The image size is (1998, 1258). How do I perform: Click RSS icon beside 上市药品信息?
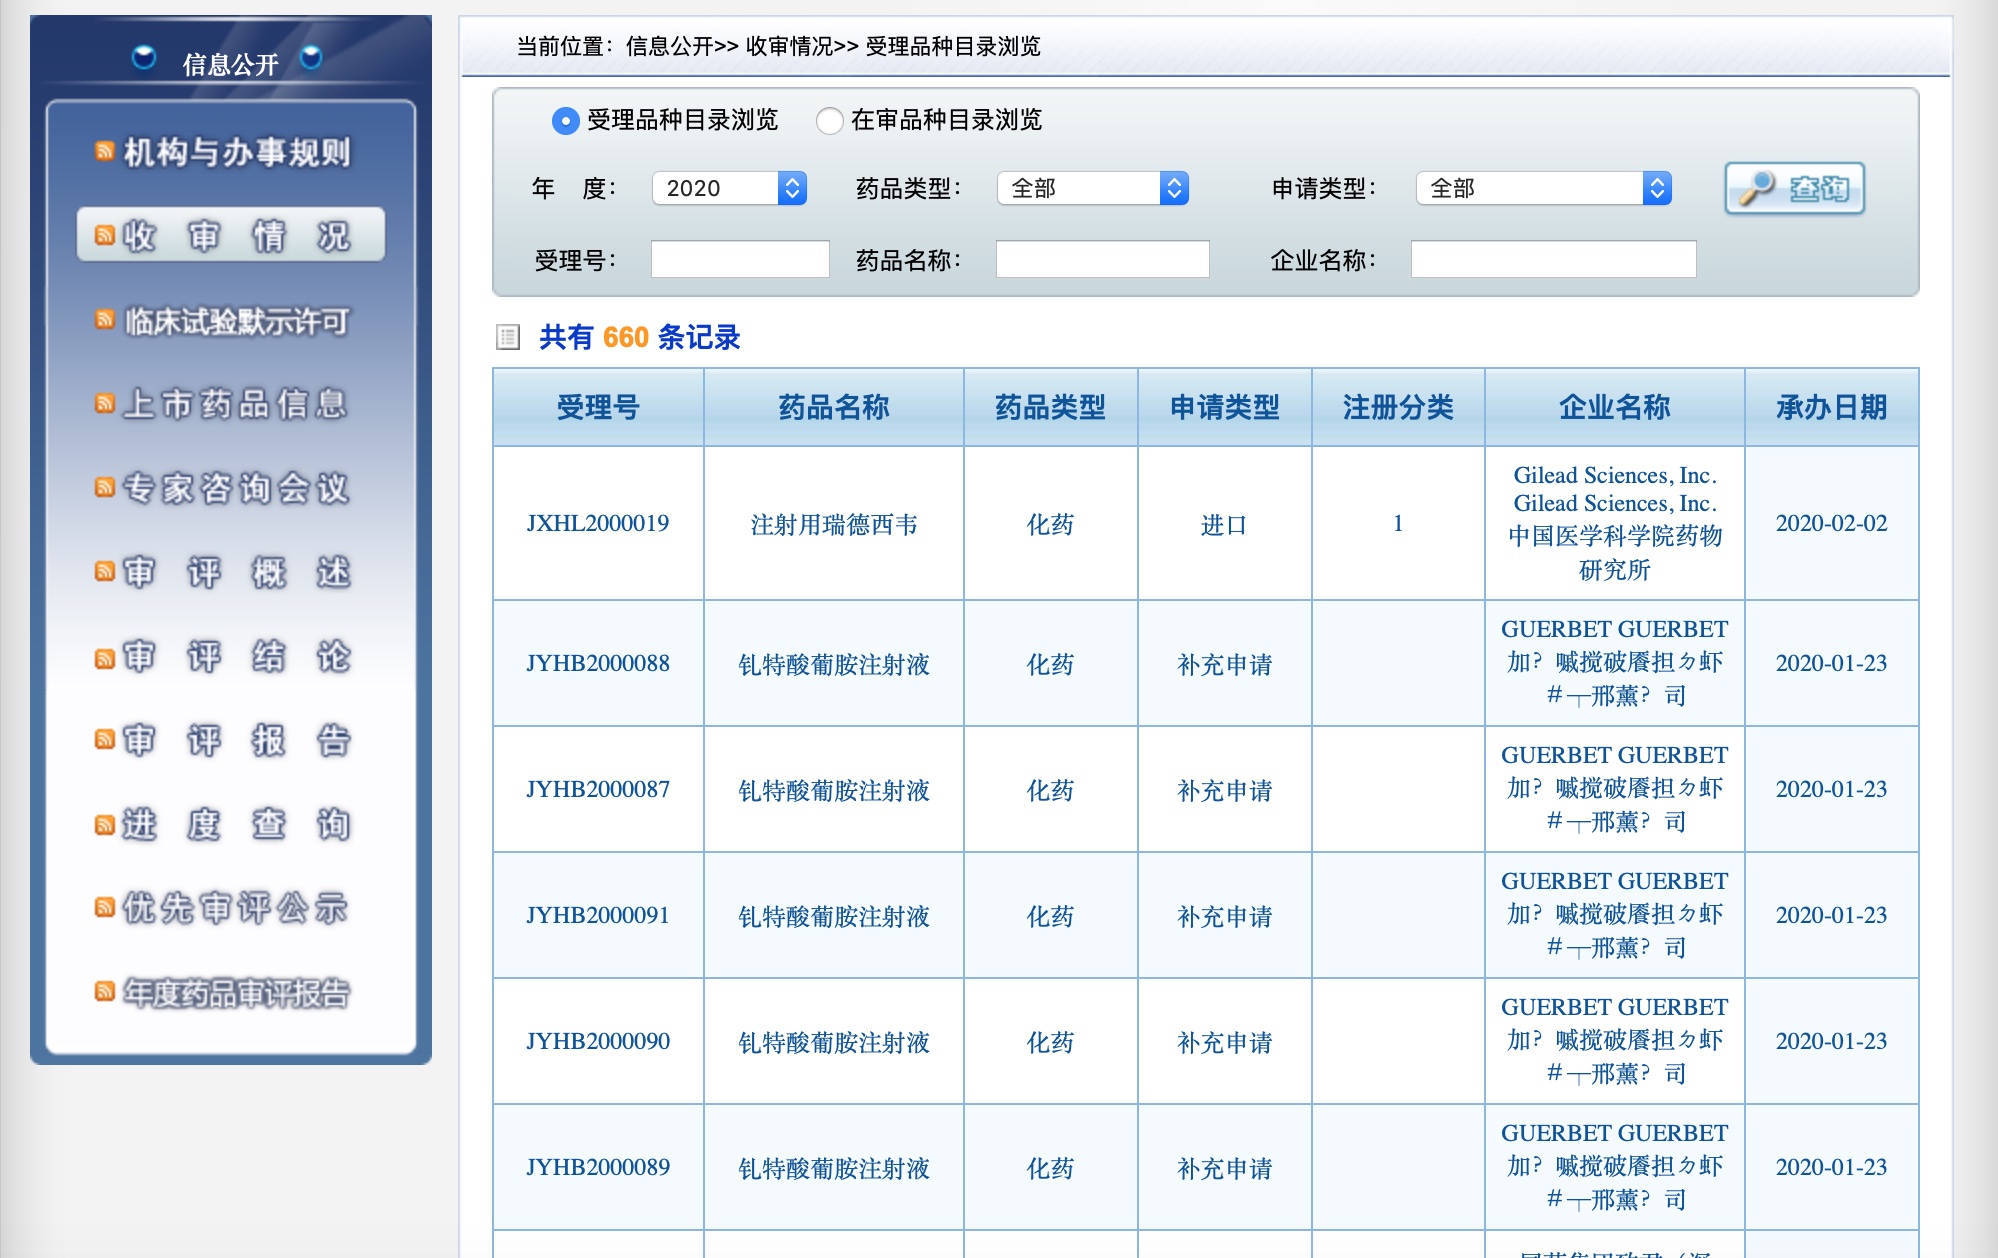click(x=104, y=404)
